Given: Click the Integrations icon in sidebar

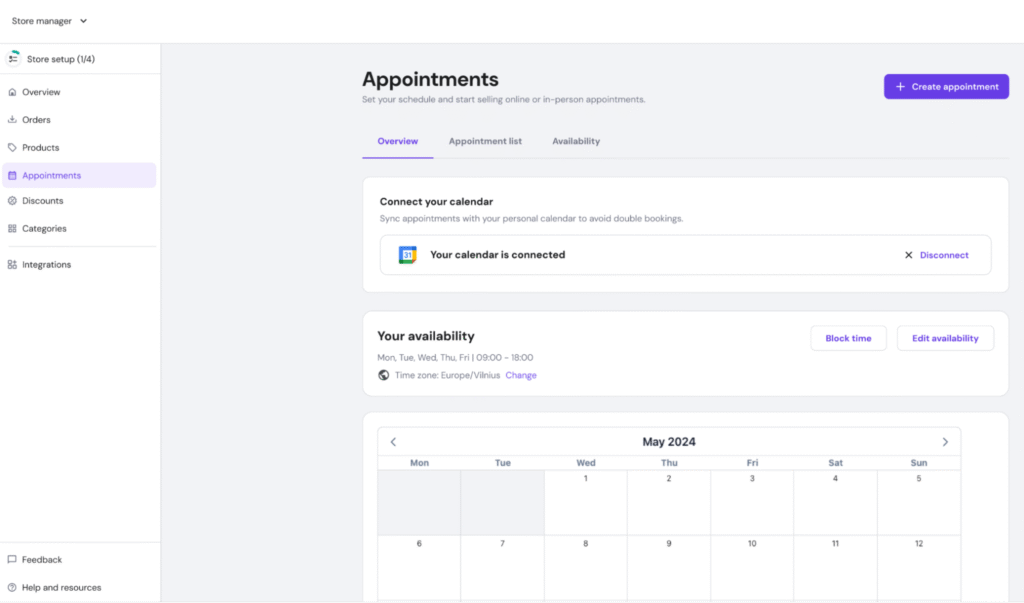Looking at the screenshot, I should (x=12, y=265).
